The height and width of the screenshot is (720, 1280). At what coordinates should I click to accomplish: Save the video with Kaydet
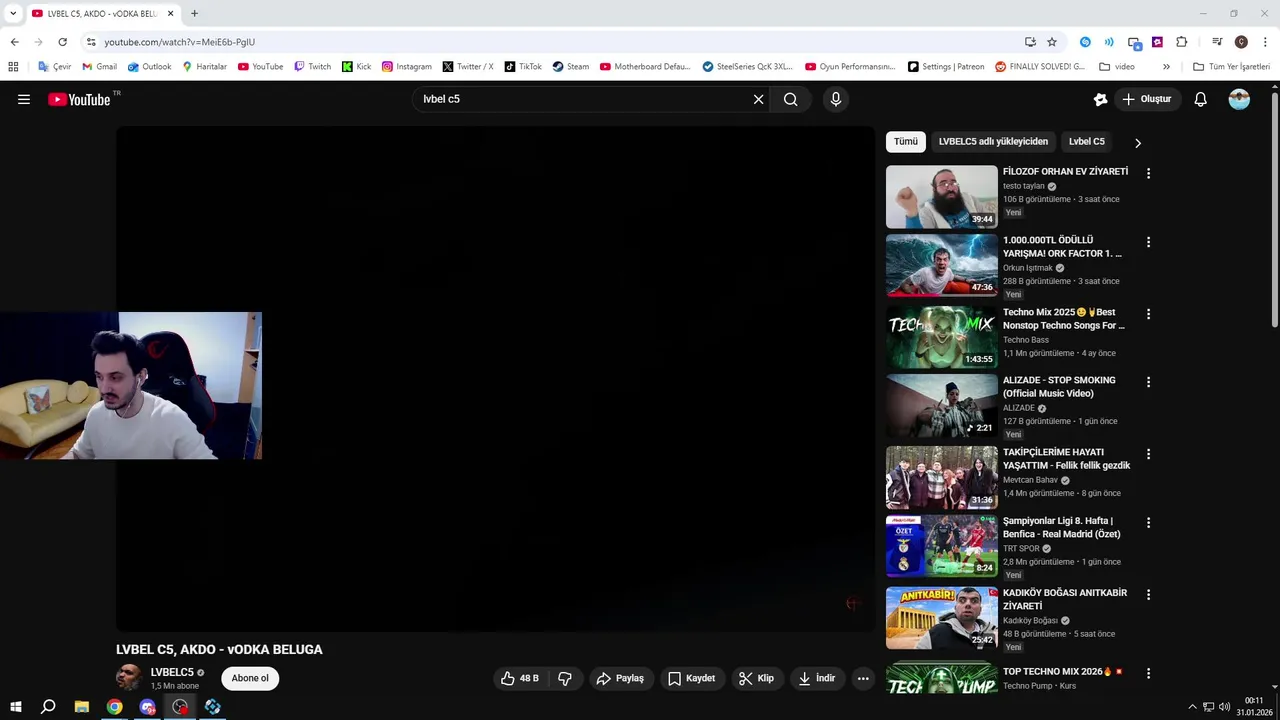[691, 678]
